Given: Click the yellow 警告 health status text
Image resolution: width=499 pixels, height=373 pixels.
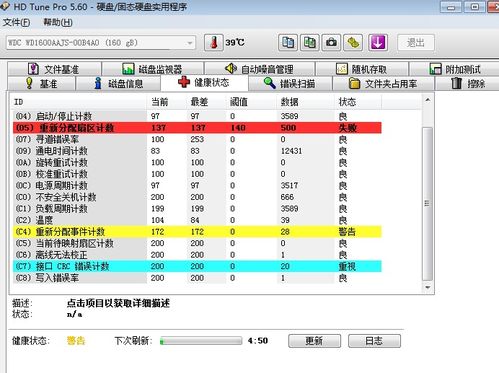Looking at the screenshot, I should pyautogui.click(x=76, y=341).
